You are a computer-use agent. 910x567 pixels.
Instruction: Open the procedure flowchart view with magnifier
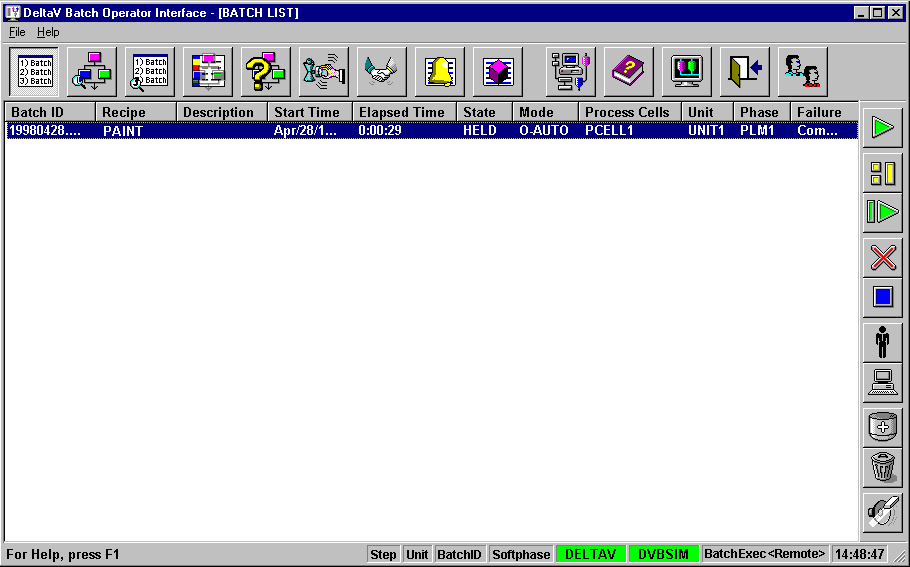(92, 72)
